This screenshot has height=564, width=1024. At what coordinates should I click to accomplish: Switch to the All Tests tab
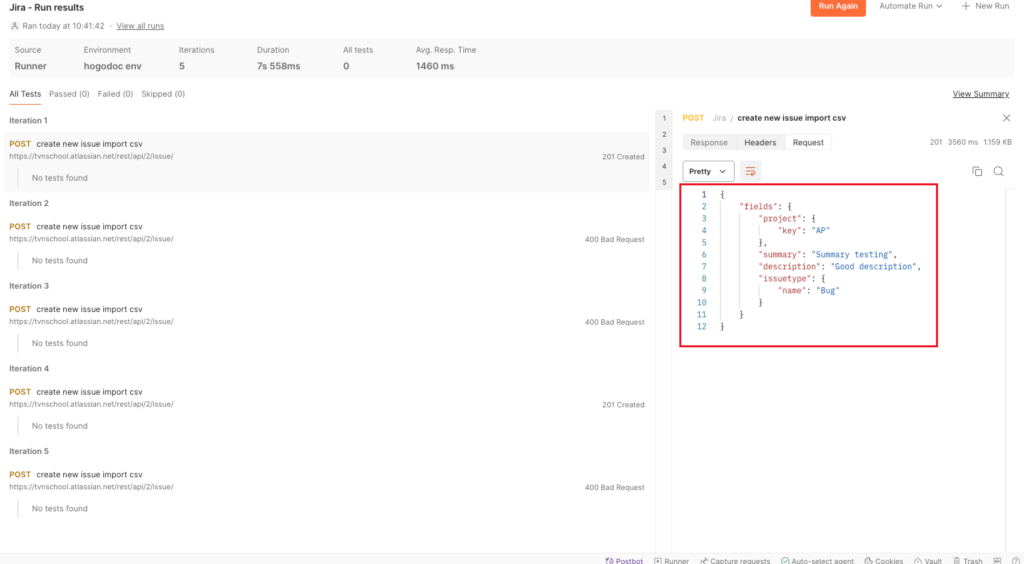(x=25, y=94)
